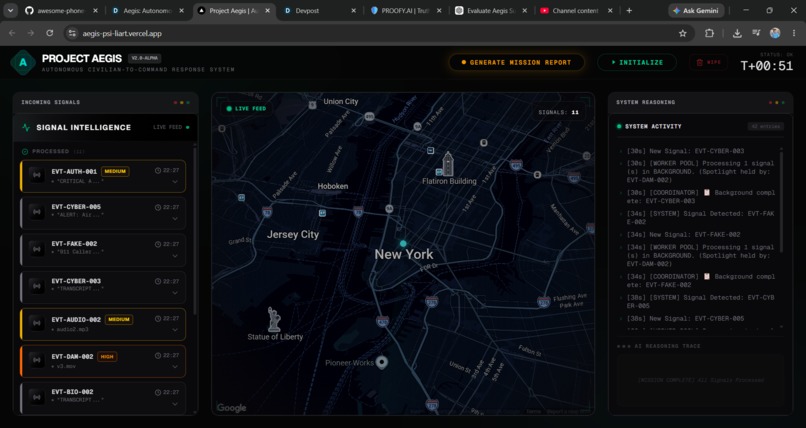
Task: Open the site information icon in address bar
Action: click(72, 33)
